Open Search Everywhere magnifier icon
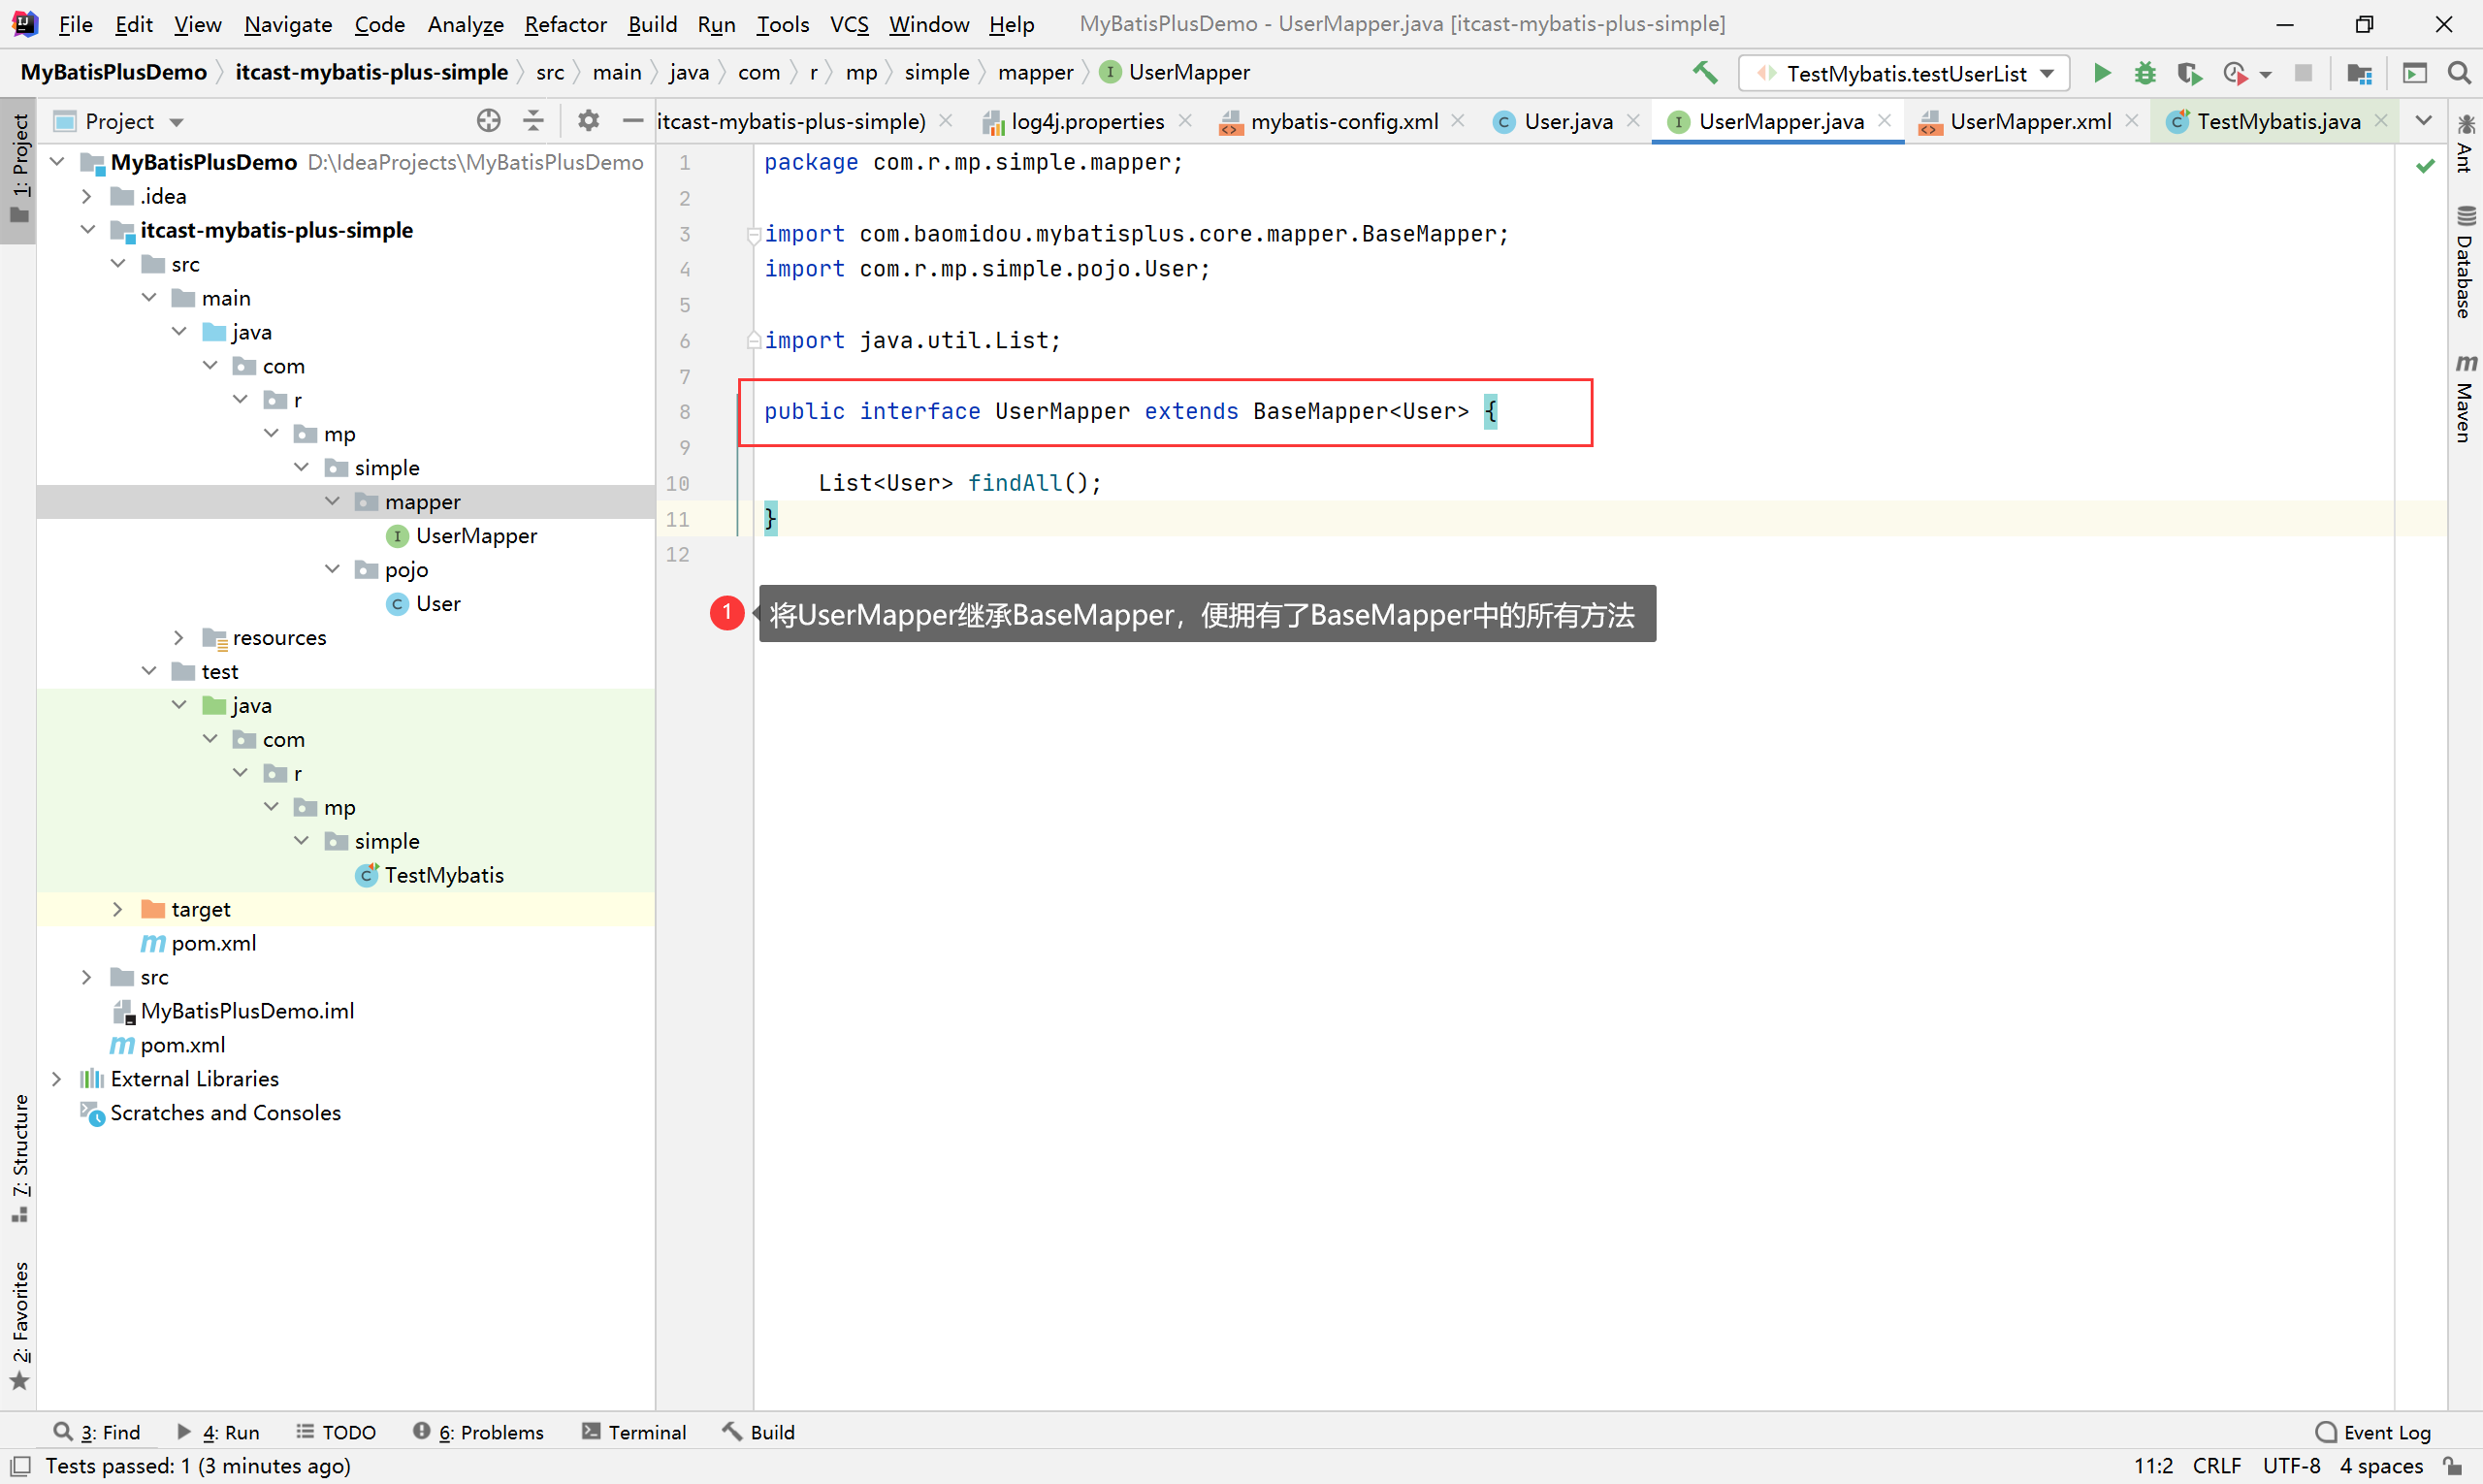Image resolution: width=2483 pixels, height=1484 pixels. [x=2459, y=73]
